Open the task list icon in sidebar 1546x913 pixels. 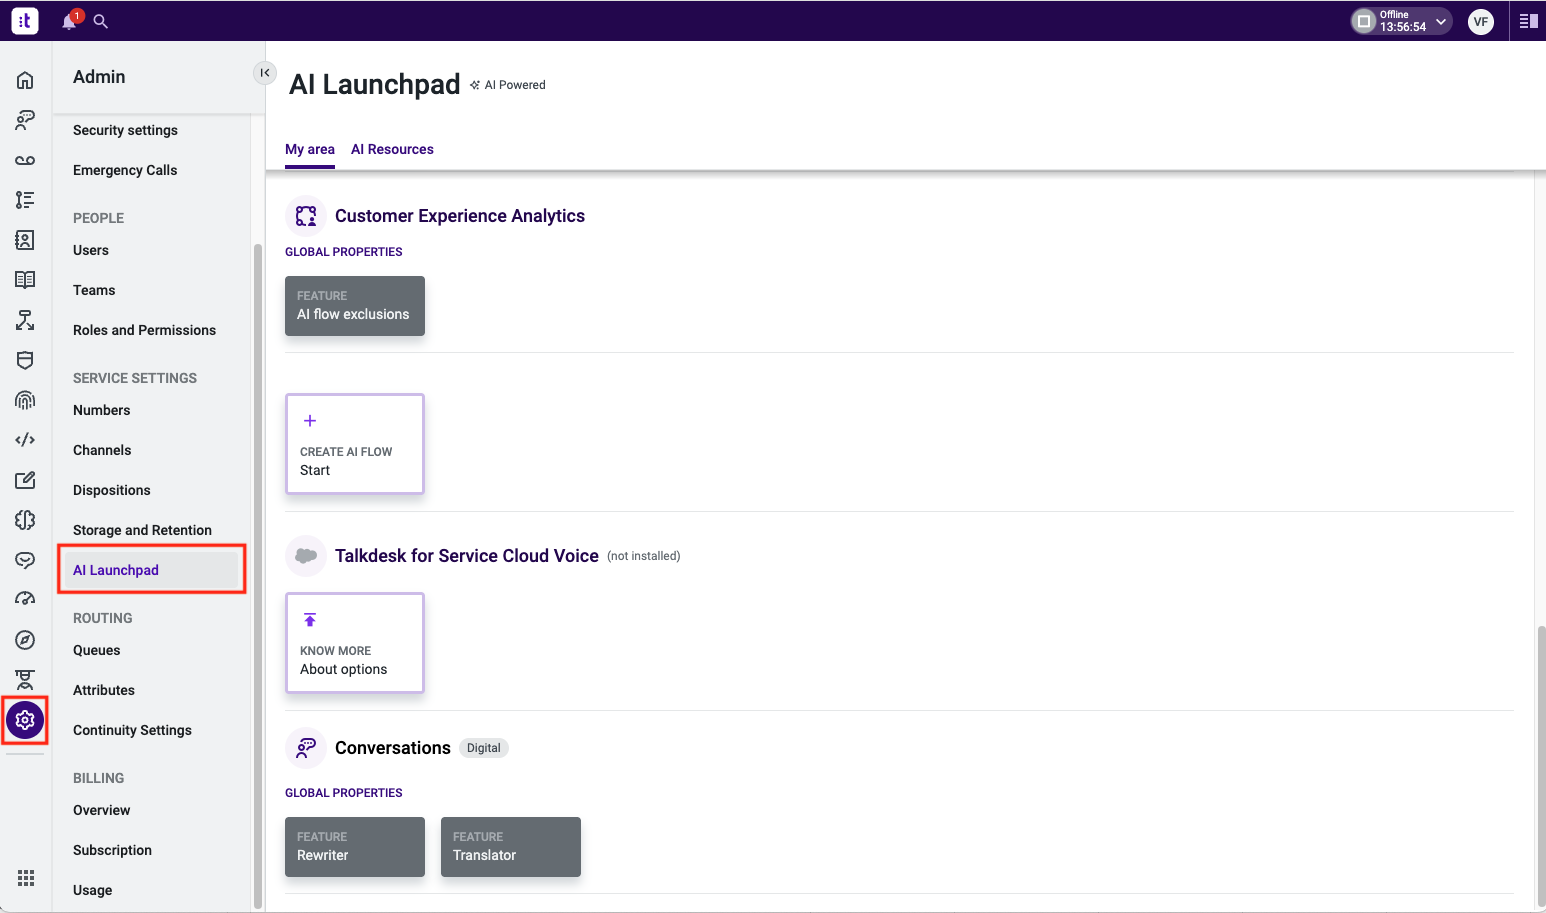(25, 200)
